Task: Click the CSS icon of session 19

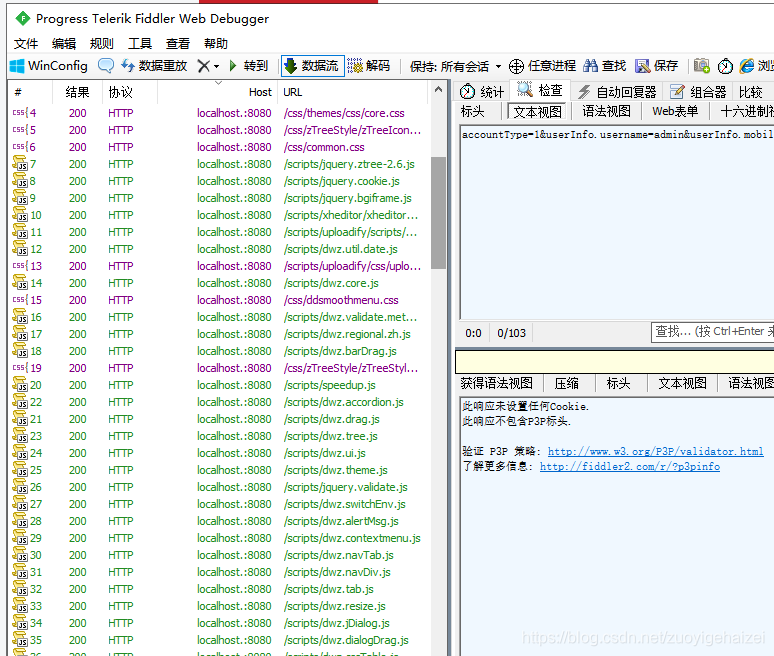Action: [x=20, y=368]
